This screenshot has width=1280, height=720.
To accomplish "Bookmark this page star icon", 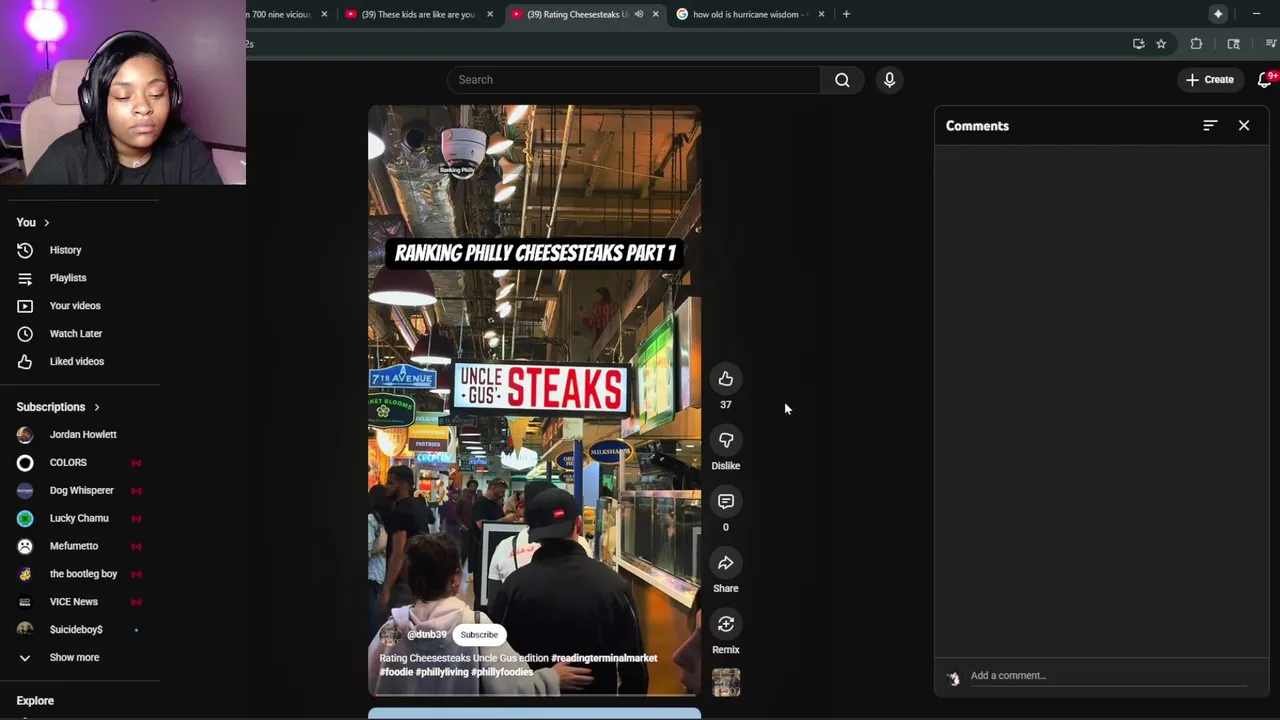I will [x=1161, y=44].
